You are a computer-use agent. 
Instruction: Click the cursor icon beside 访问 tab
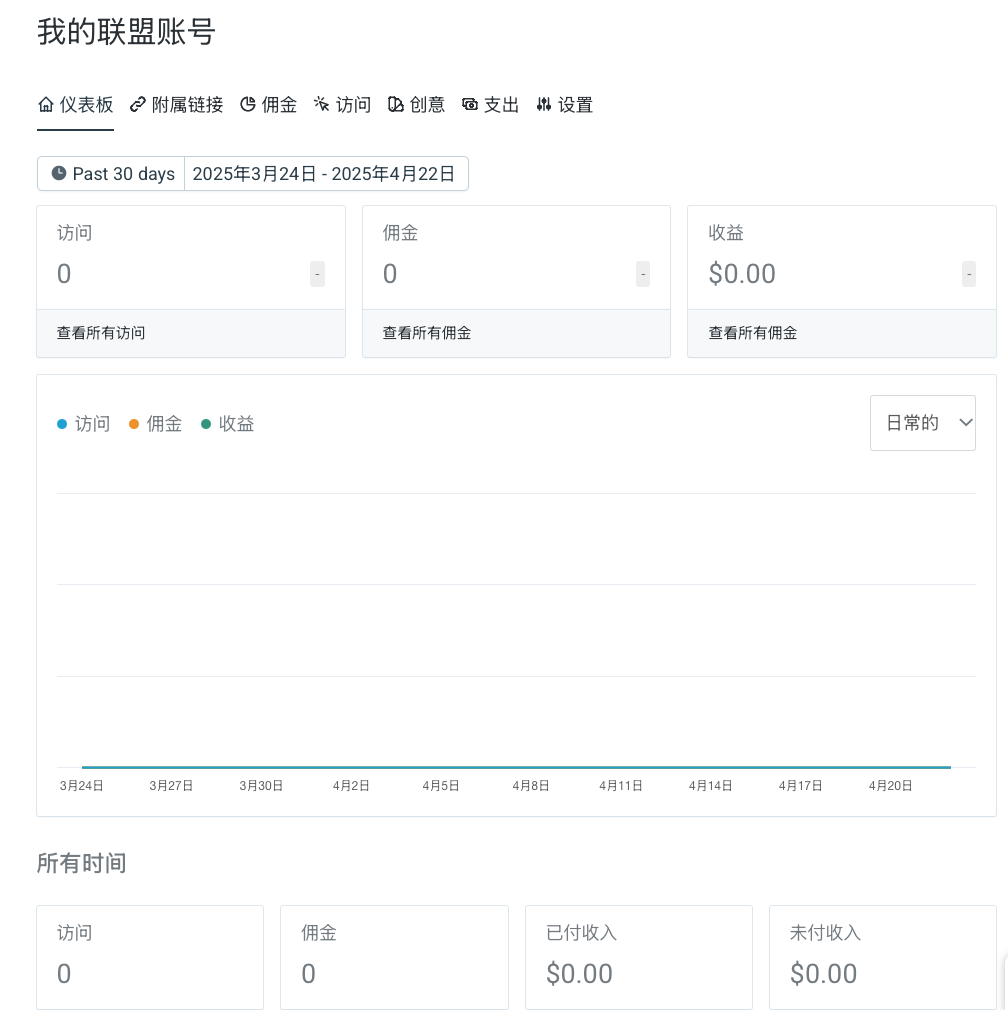[321, 104]
